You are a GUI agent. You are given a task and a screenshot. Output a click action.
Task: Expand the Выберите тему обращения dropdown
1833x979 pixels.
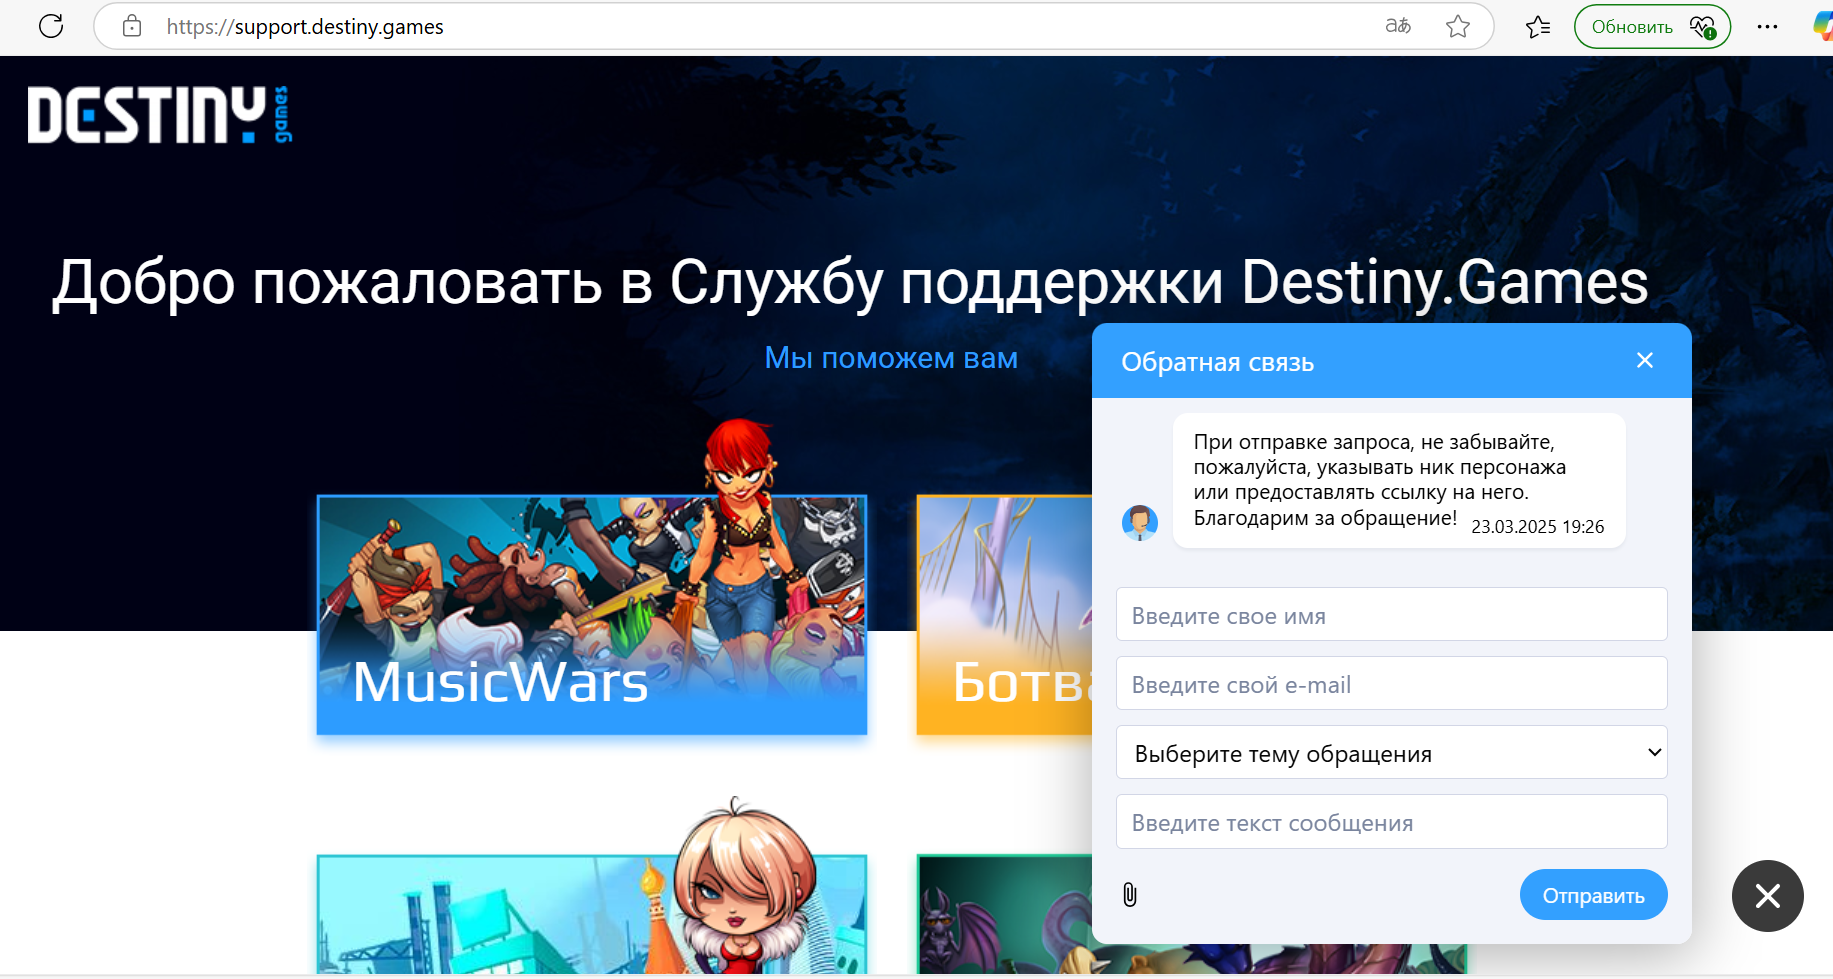pyautogui.click(x=1391, y=752)
